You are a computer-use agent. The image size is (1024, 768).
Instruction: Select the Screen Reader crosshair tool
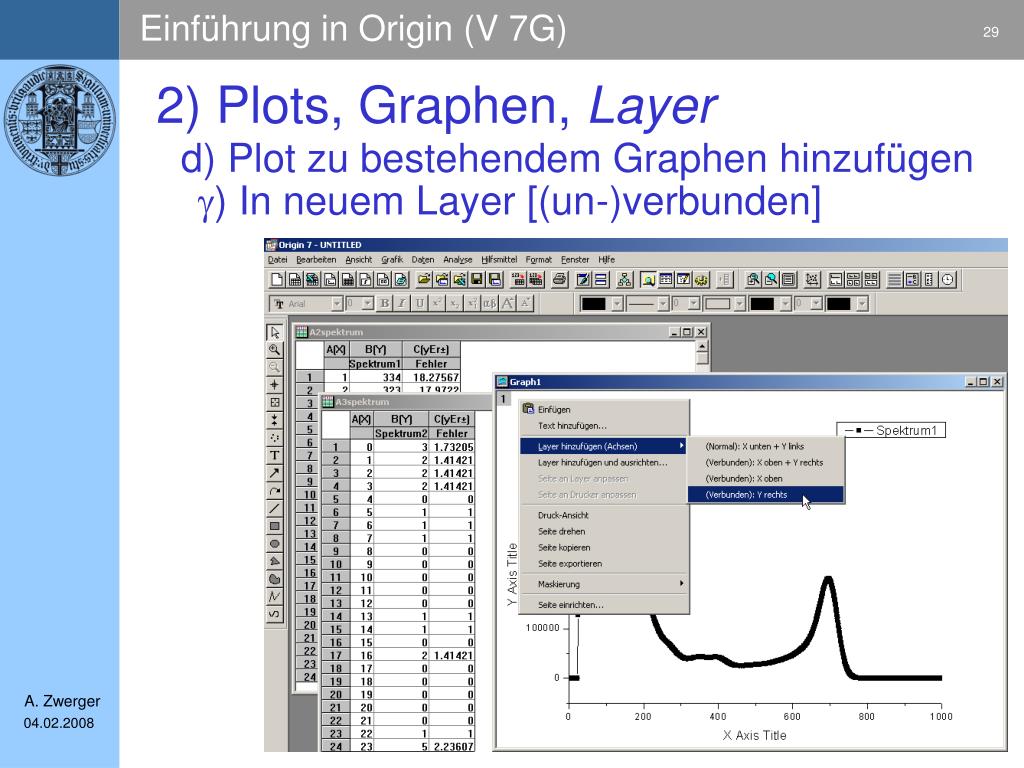(x=275, y=385)
